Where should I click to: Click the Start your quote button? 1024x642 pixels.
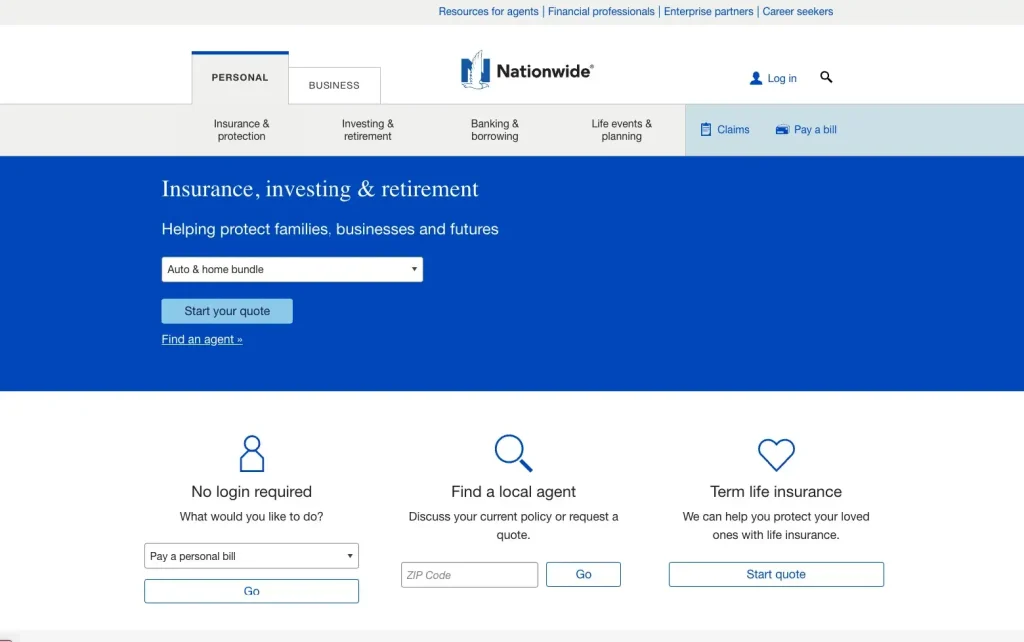(227, 311)
